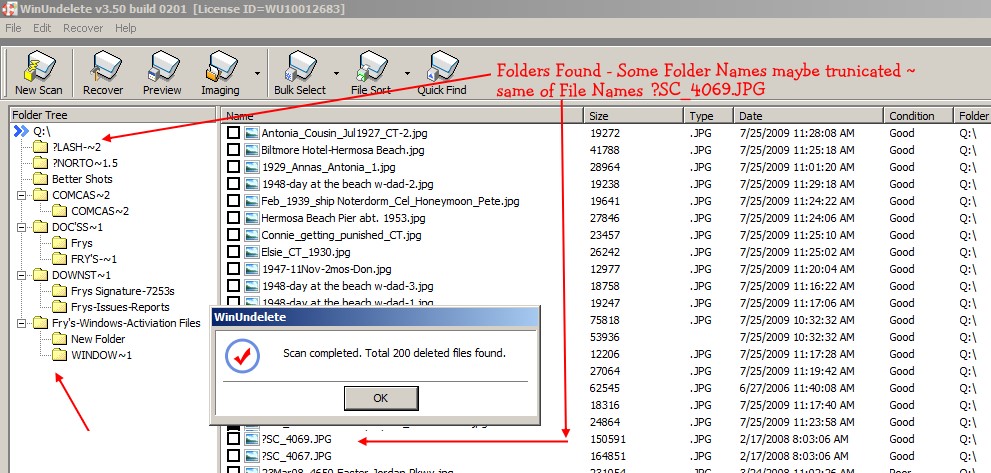
Task: Click the Bulk Select icon
Action: [299, 72]
